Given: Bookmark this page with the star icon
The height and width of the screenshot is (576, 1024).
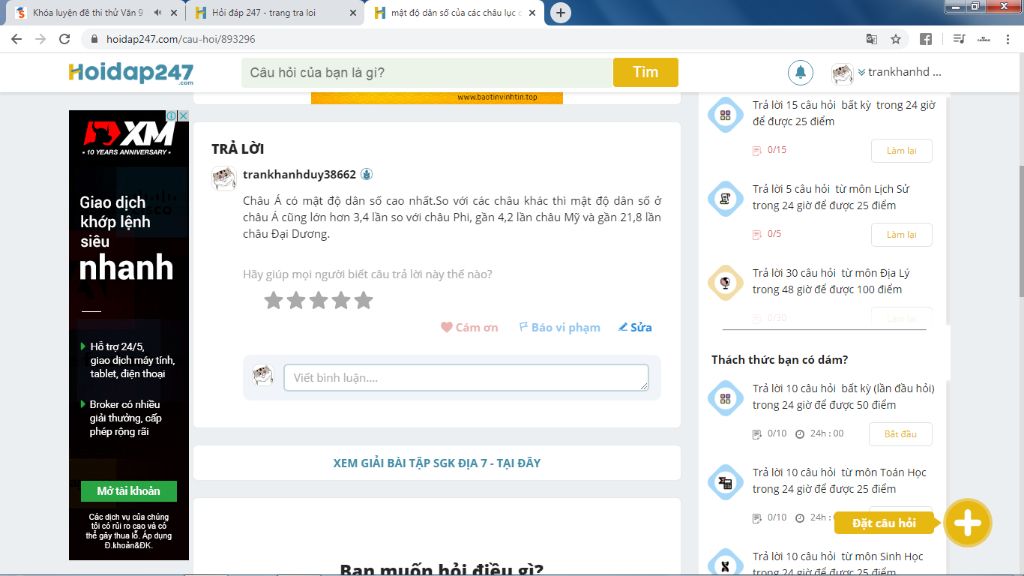Looking at the screenshot, I should click(896, 39).
